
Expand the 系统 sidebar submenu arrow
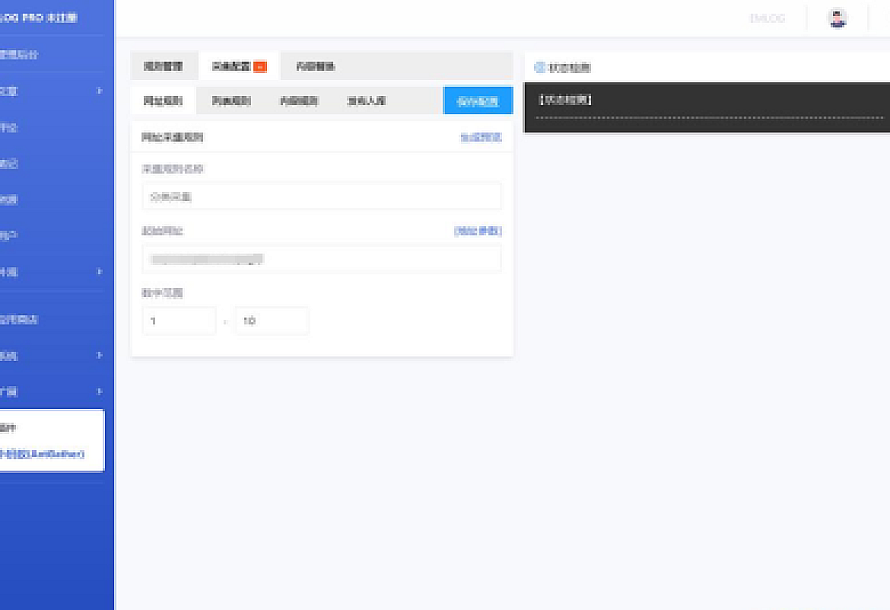pos(99,355)
